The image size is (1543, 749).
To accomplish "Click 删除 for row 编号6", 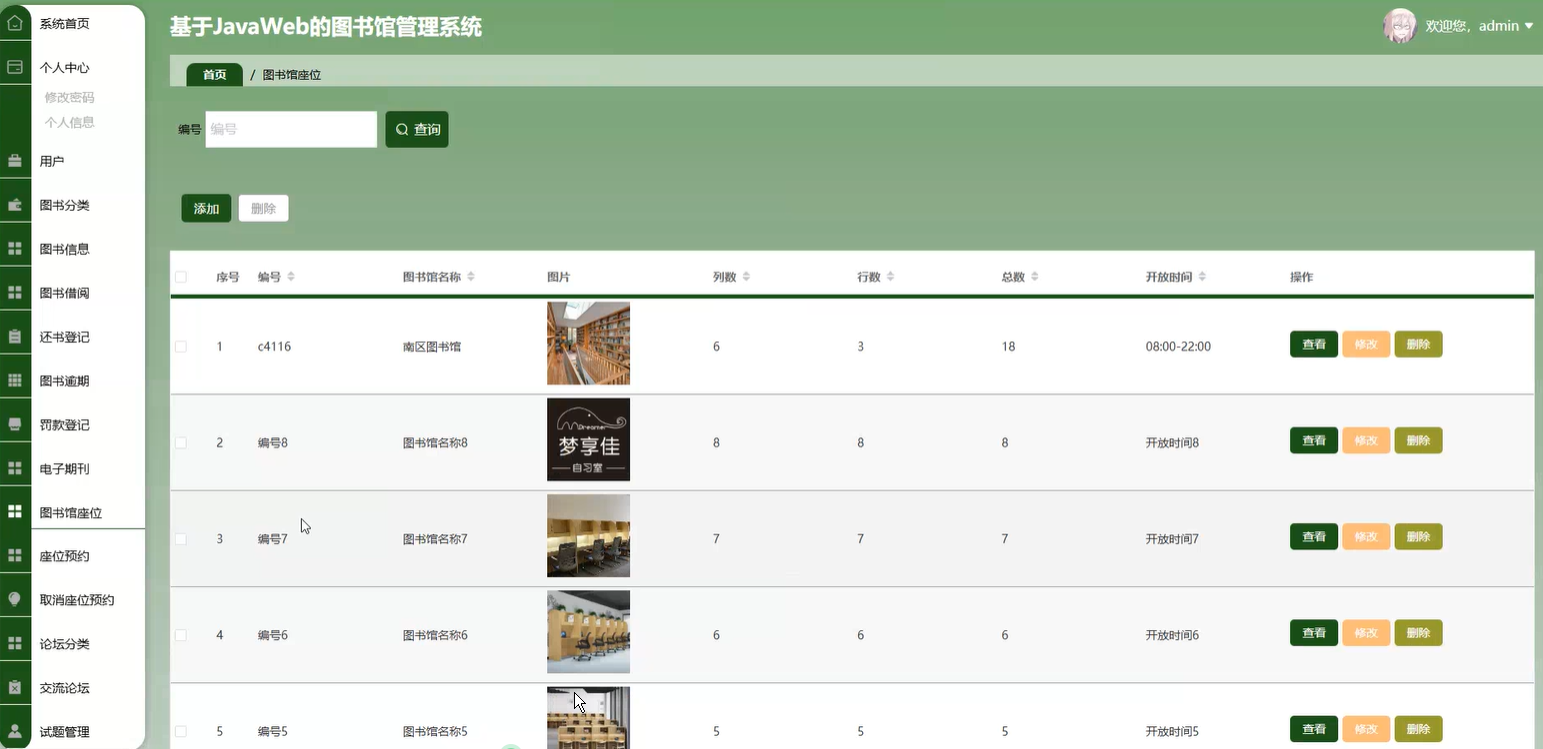I will 1418,633.
